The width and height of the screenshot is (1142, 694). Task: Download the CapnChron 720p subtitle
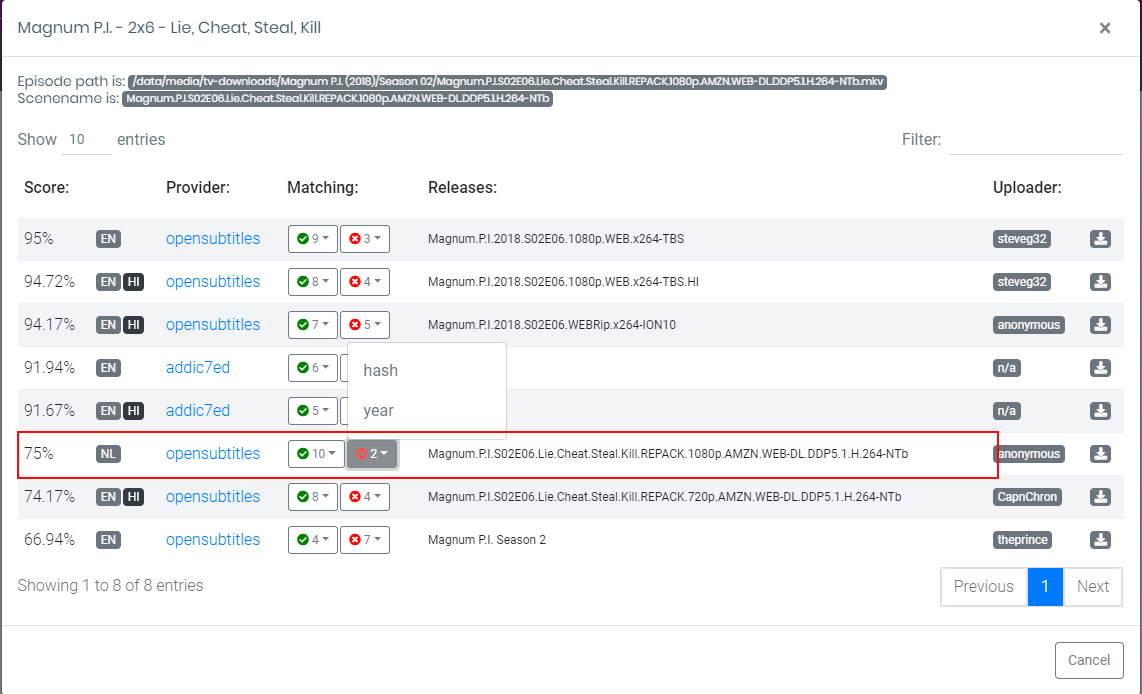click(1100, 496)
